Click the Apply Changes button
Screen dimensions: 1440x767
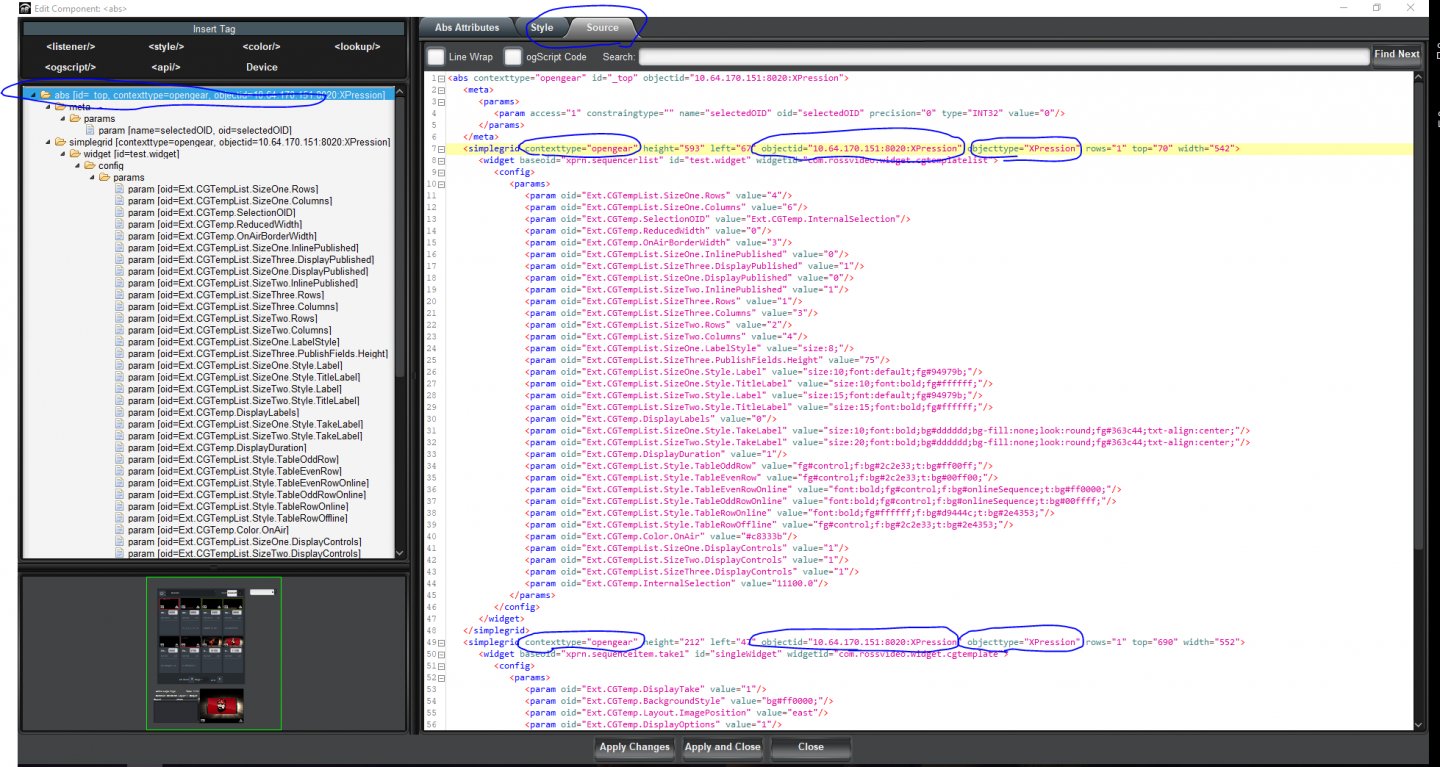pyautogui.click(x=634, y=747)
